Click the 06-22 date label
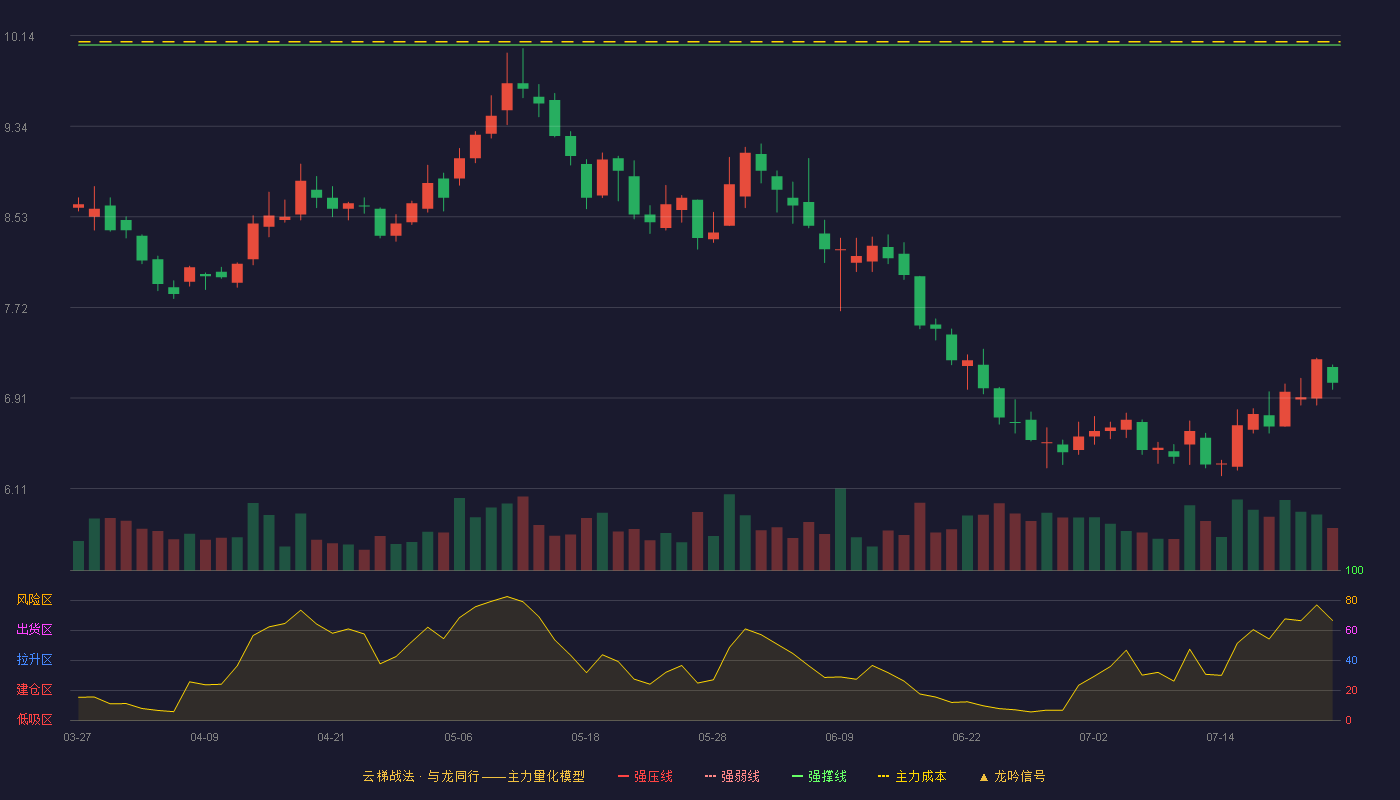The height and width of the screenshot is (800, 1400). click(966, 737)
